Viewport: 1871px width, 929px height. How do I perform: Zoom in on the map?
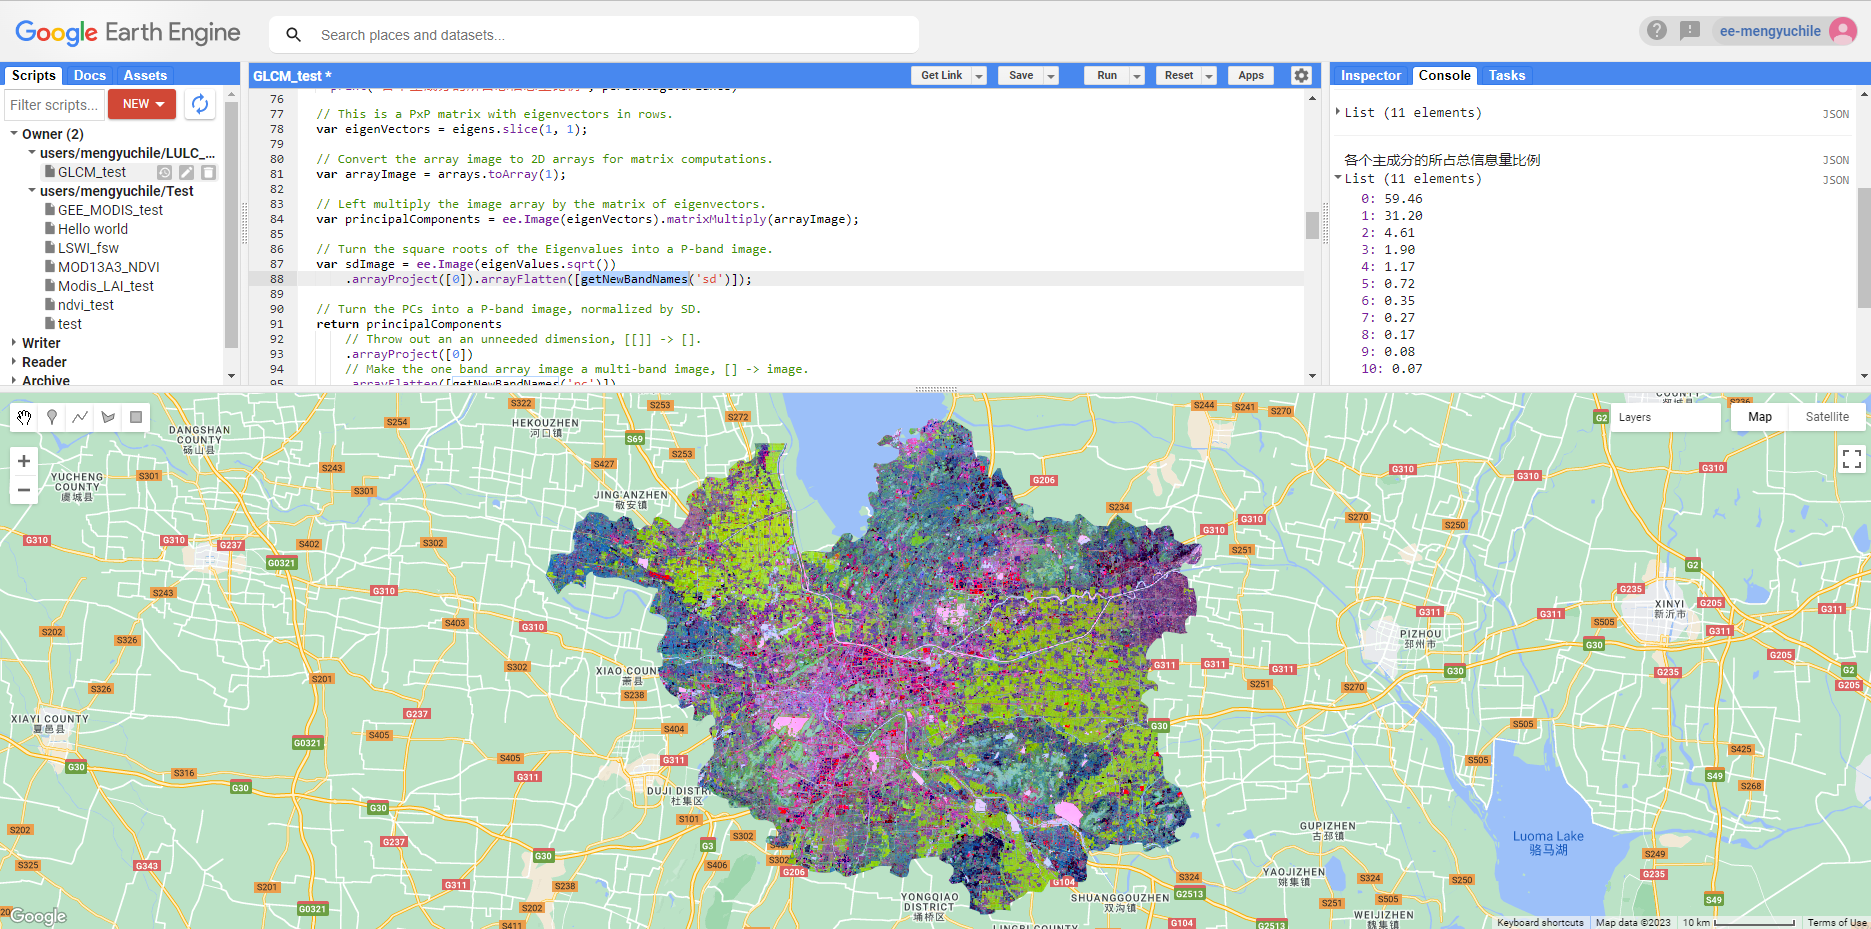point(24,461)
